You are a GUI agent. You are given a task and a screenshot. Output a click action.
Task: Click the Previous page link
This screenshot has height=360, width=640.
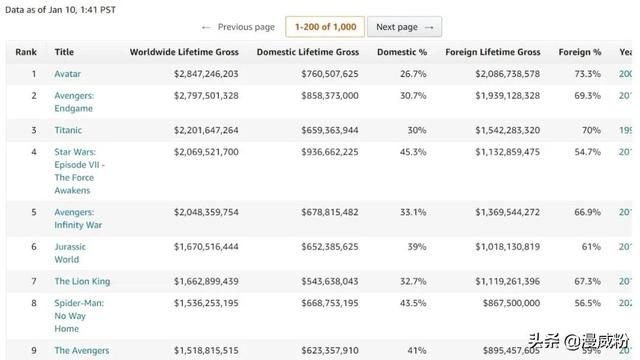[238, 27]
